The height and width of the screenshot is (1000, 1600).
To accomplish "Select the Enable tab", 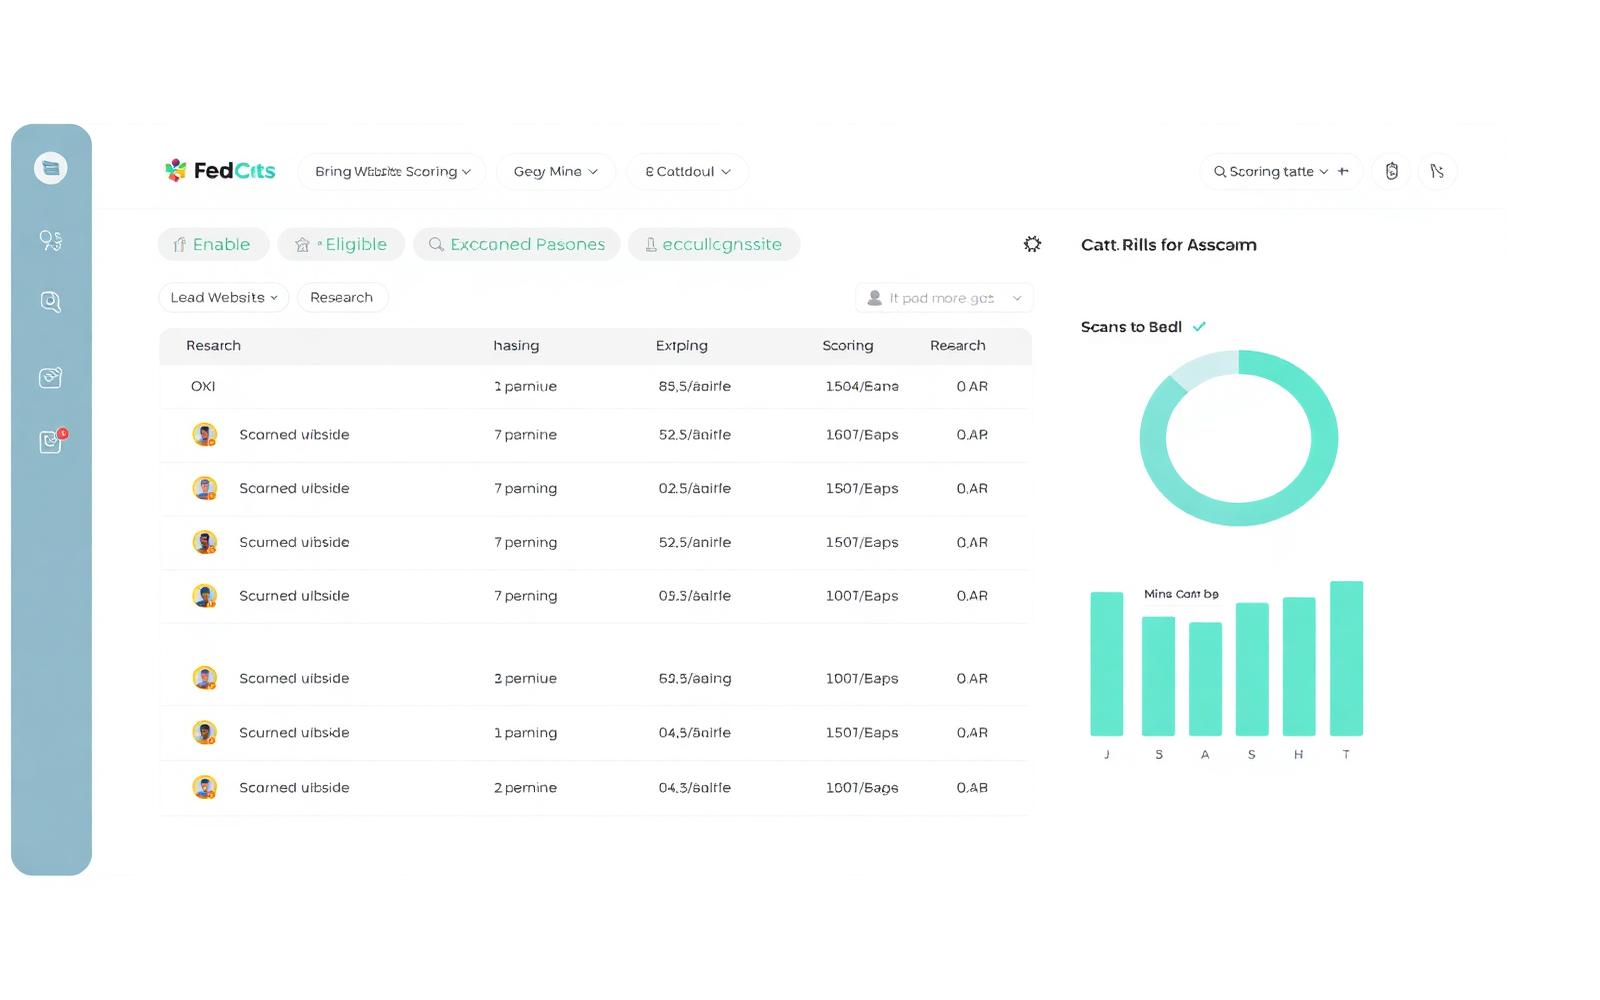I will 213,244.
